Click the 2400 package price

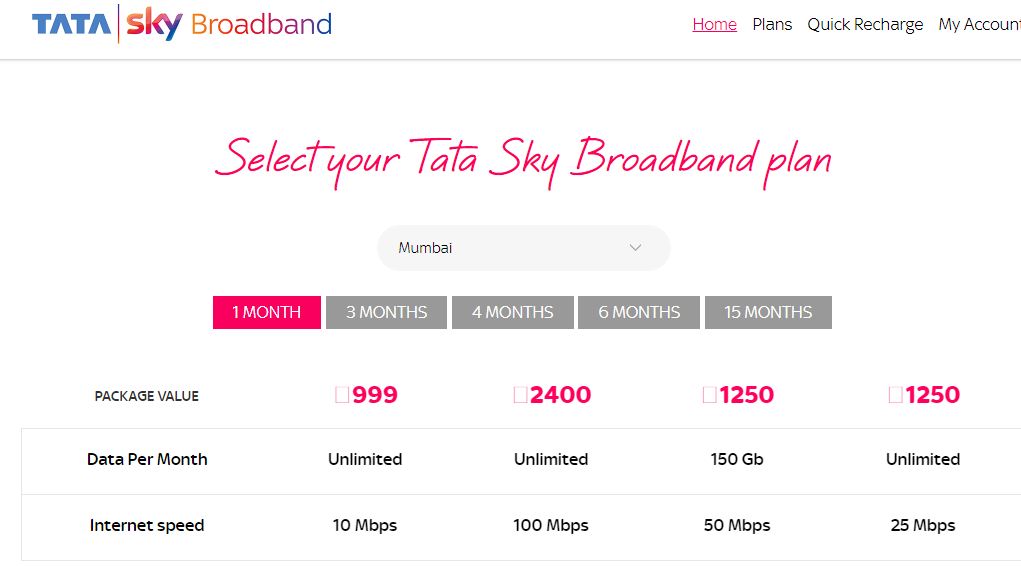point(552,395)
